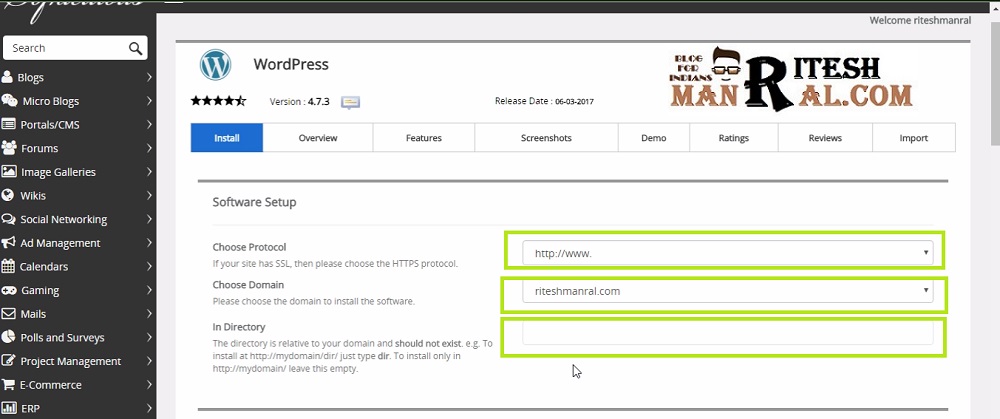Viewport: 1000px width, 419px height.
Task: Click the Ad Management megaphone icon
Action: tap(8, 242)
